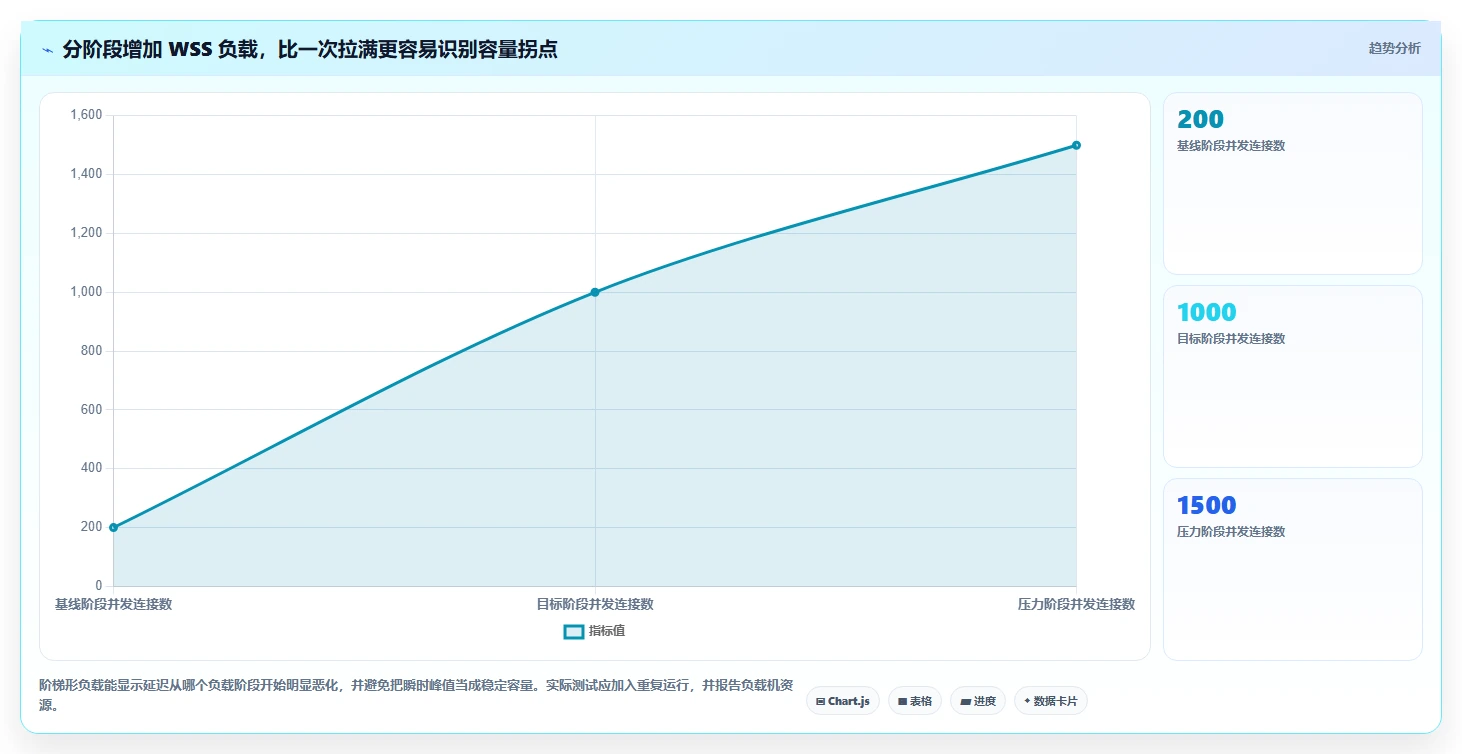Click the 200 value in the baseline card
Image resolution: width=1462 pixels, height=754 pixels.
[1200, 120]
